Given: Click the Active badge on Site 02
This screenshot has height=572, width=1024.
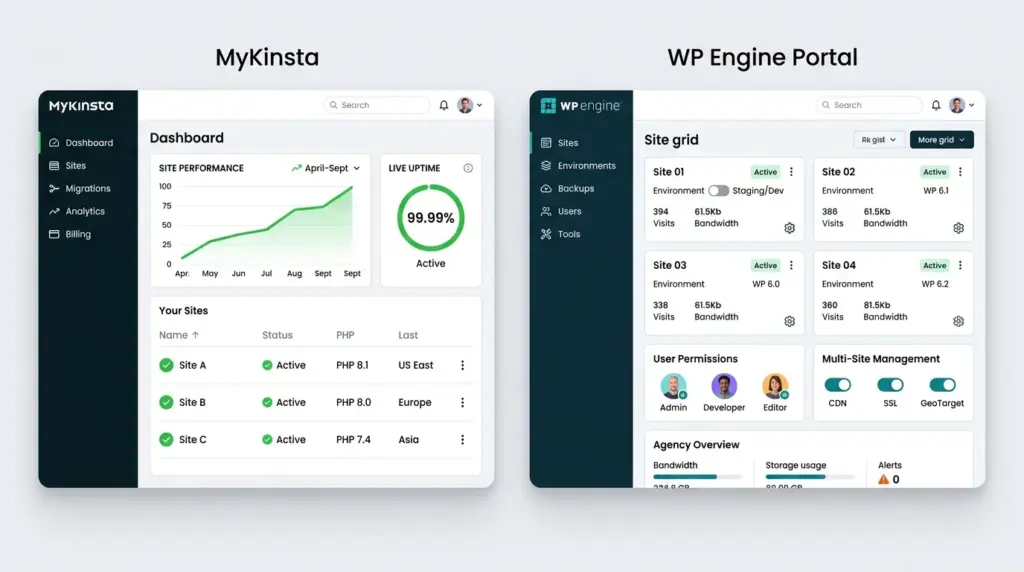Looking at the screenshot, I should [935, 172].
